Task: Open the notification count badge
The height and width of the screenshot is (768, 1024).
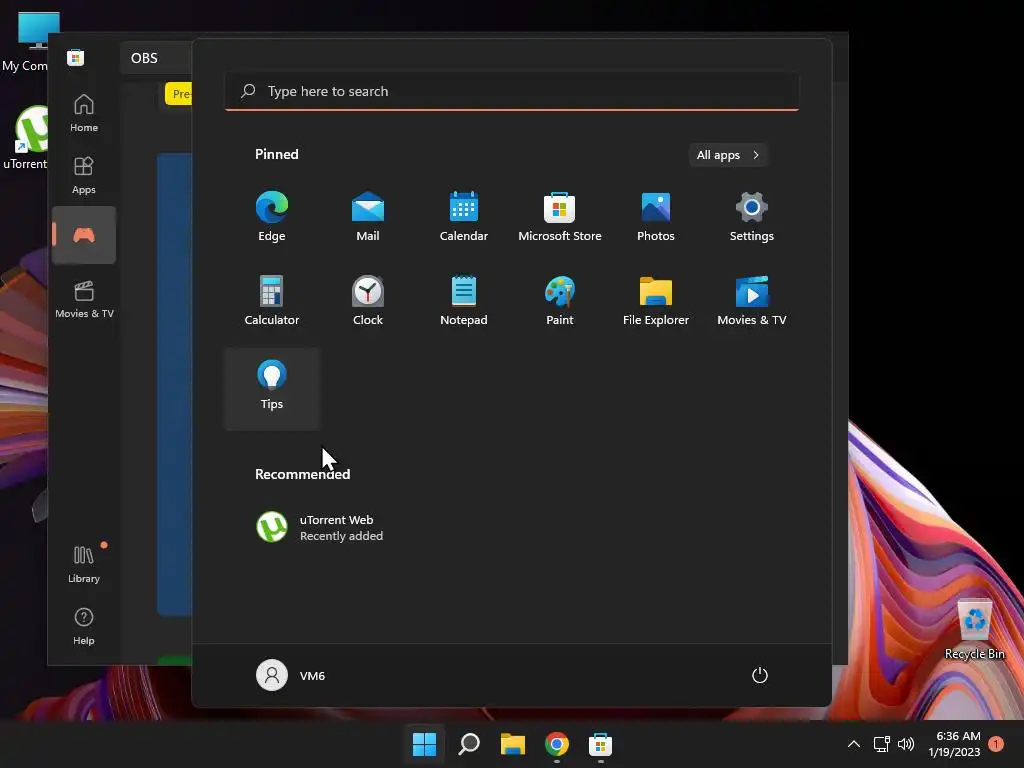Action: click(996, 744)
